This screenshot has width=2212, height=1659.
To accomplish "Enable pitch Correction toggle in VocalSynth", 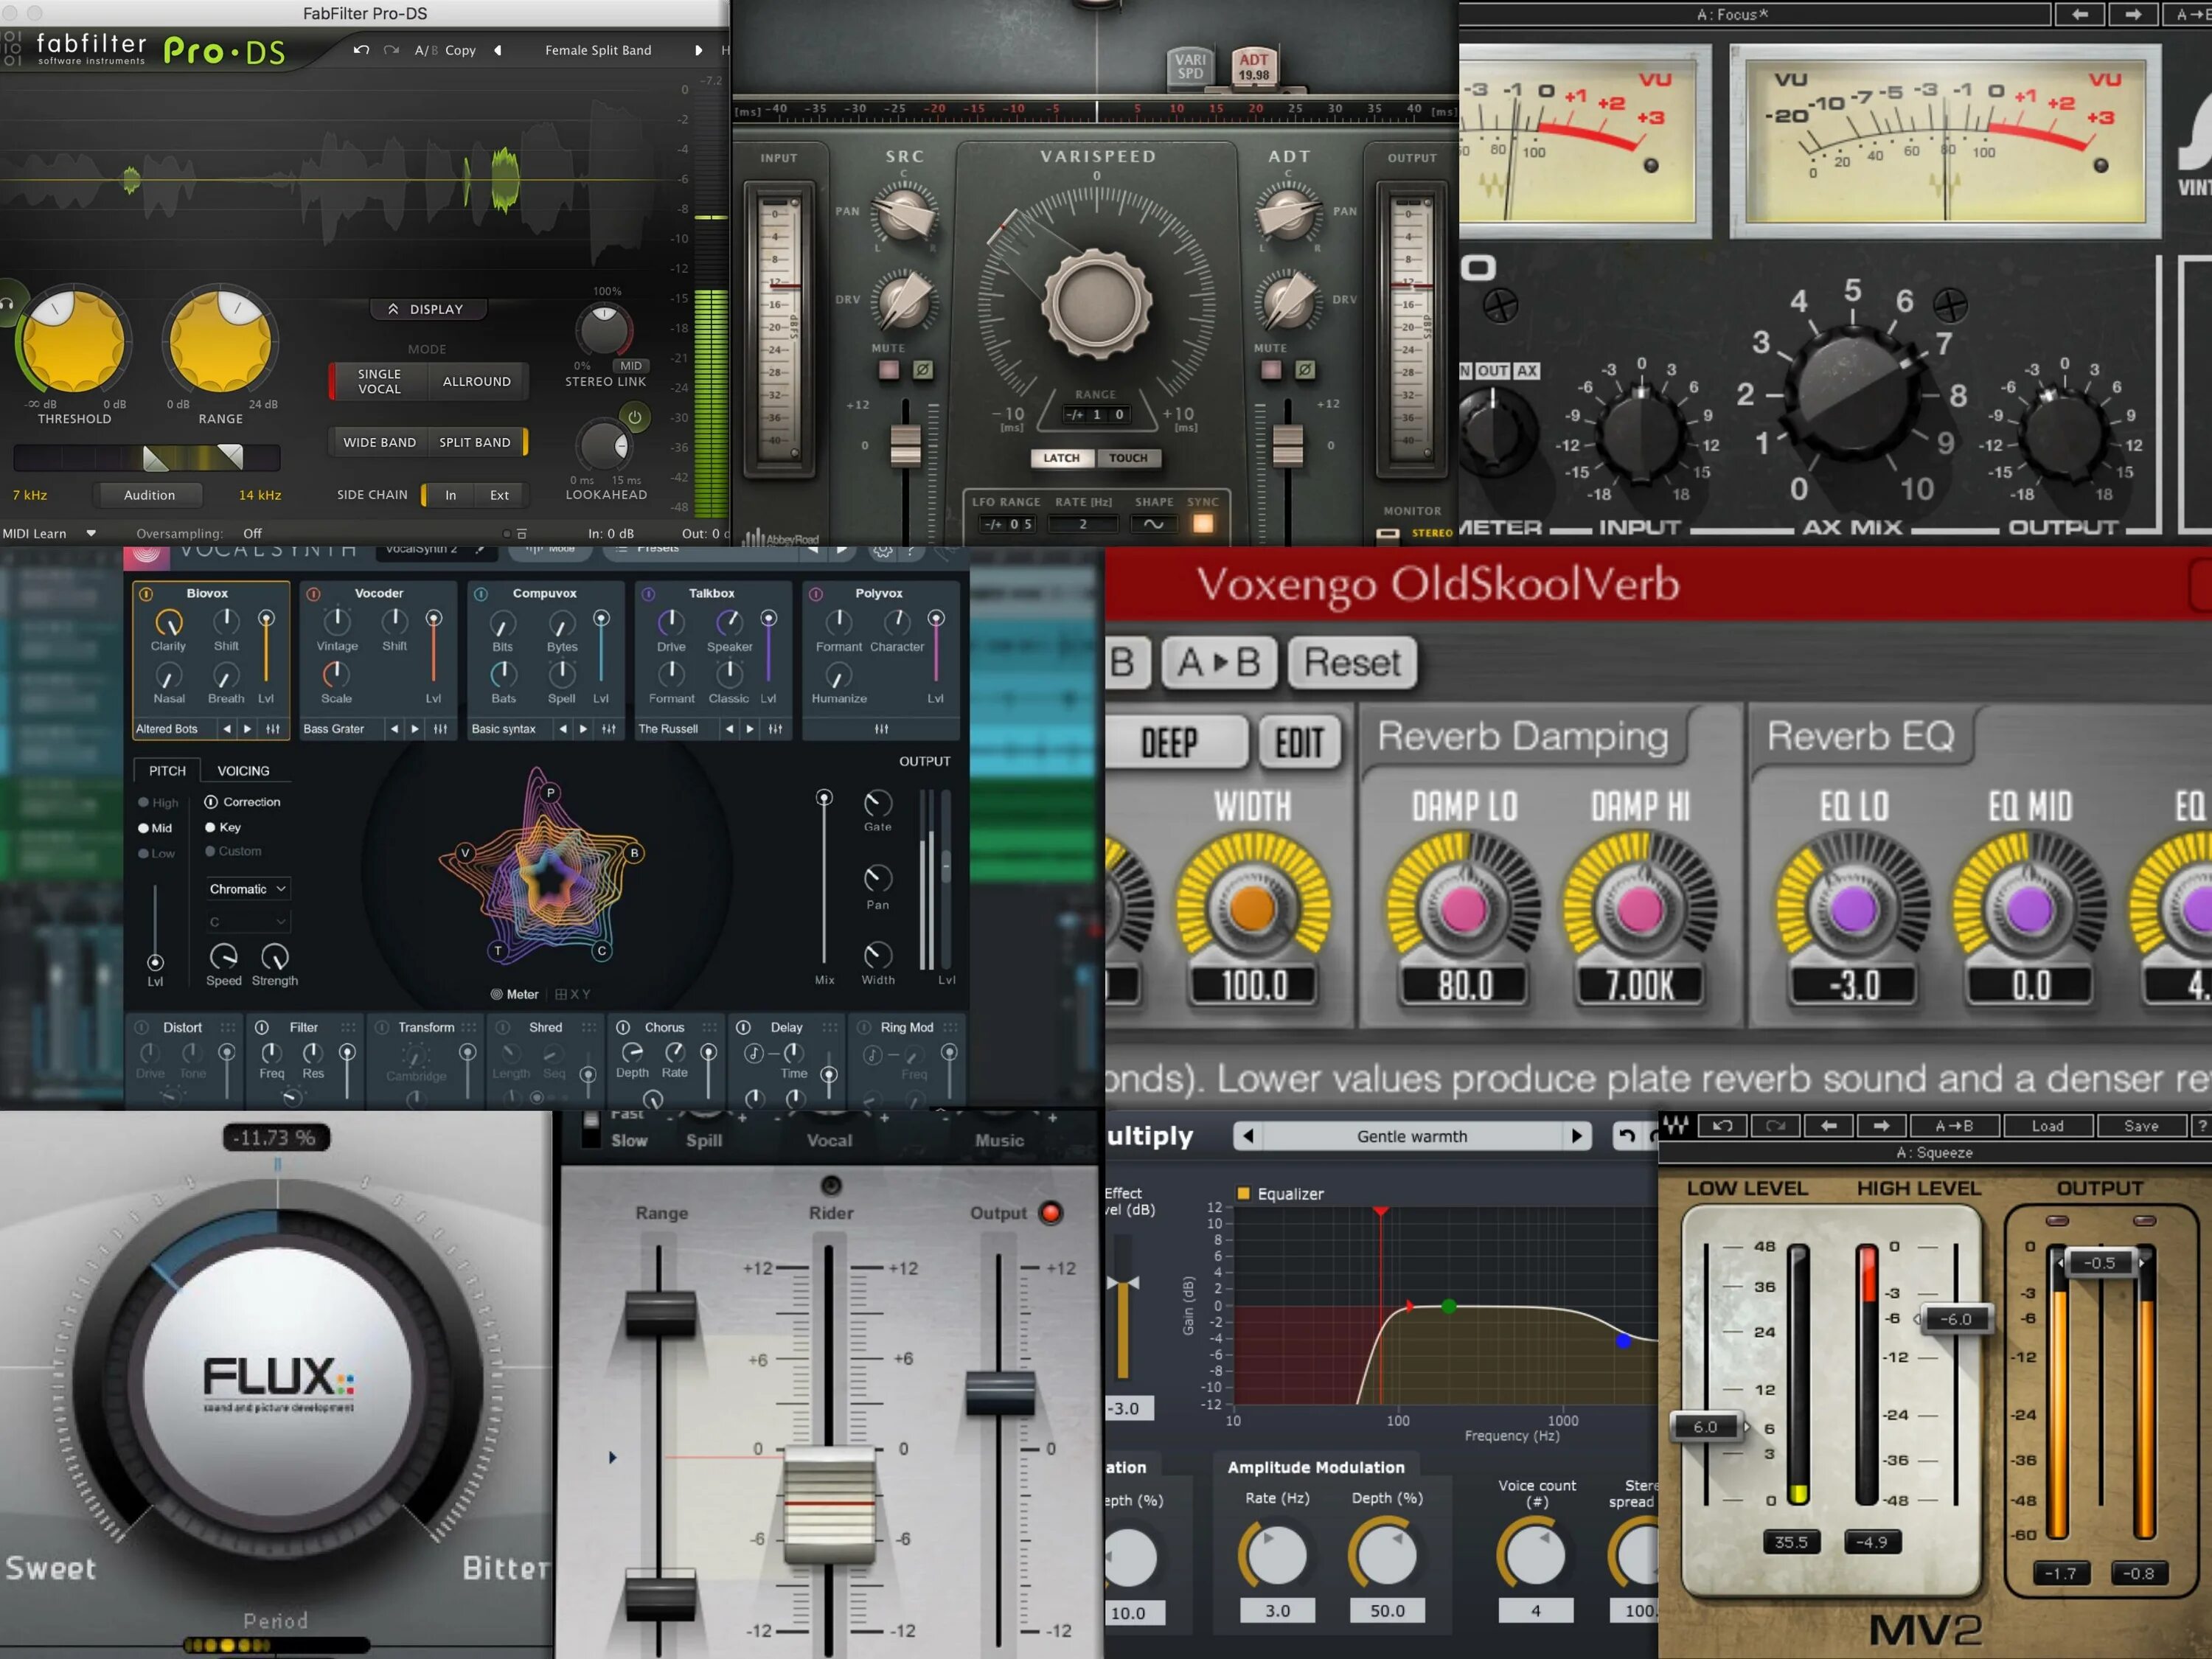I will [211, 802].
